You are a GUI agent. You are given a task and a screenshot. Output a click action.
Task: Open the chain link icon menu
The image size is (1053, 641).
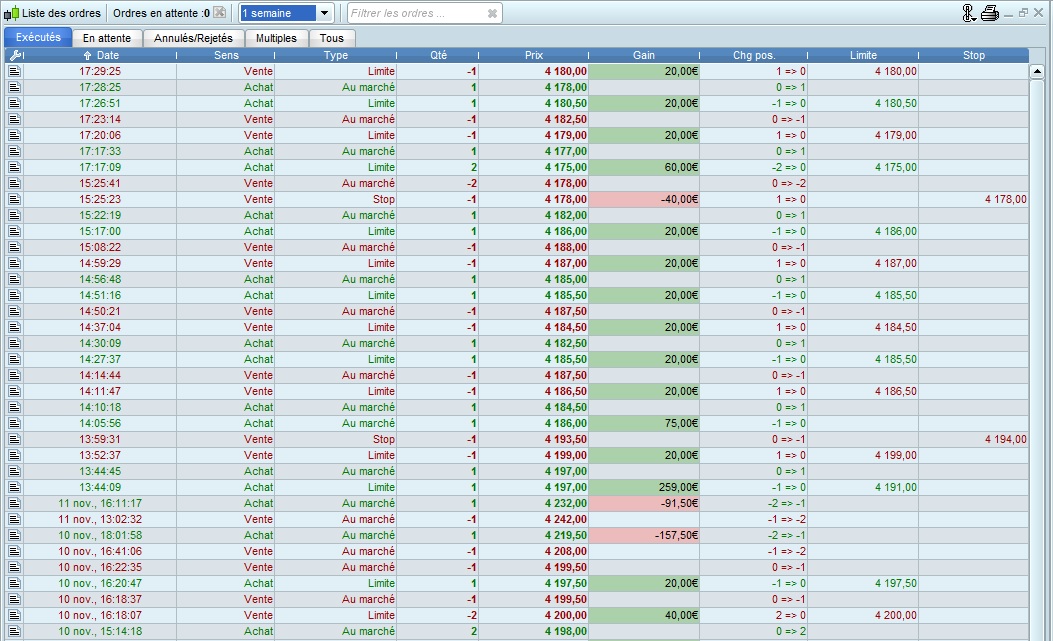pos(968,13)
